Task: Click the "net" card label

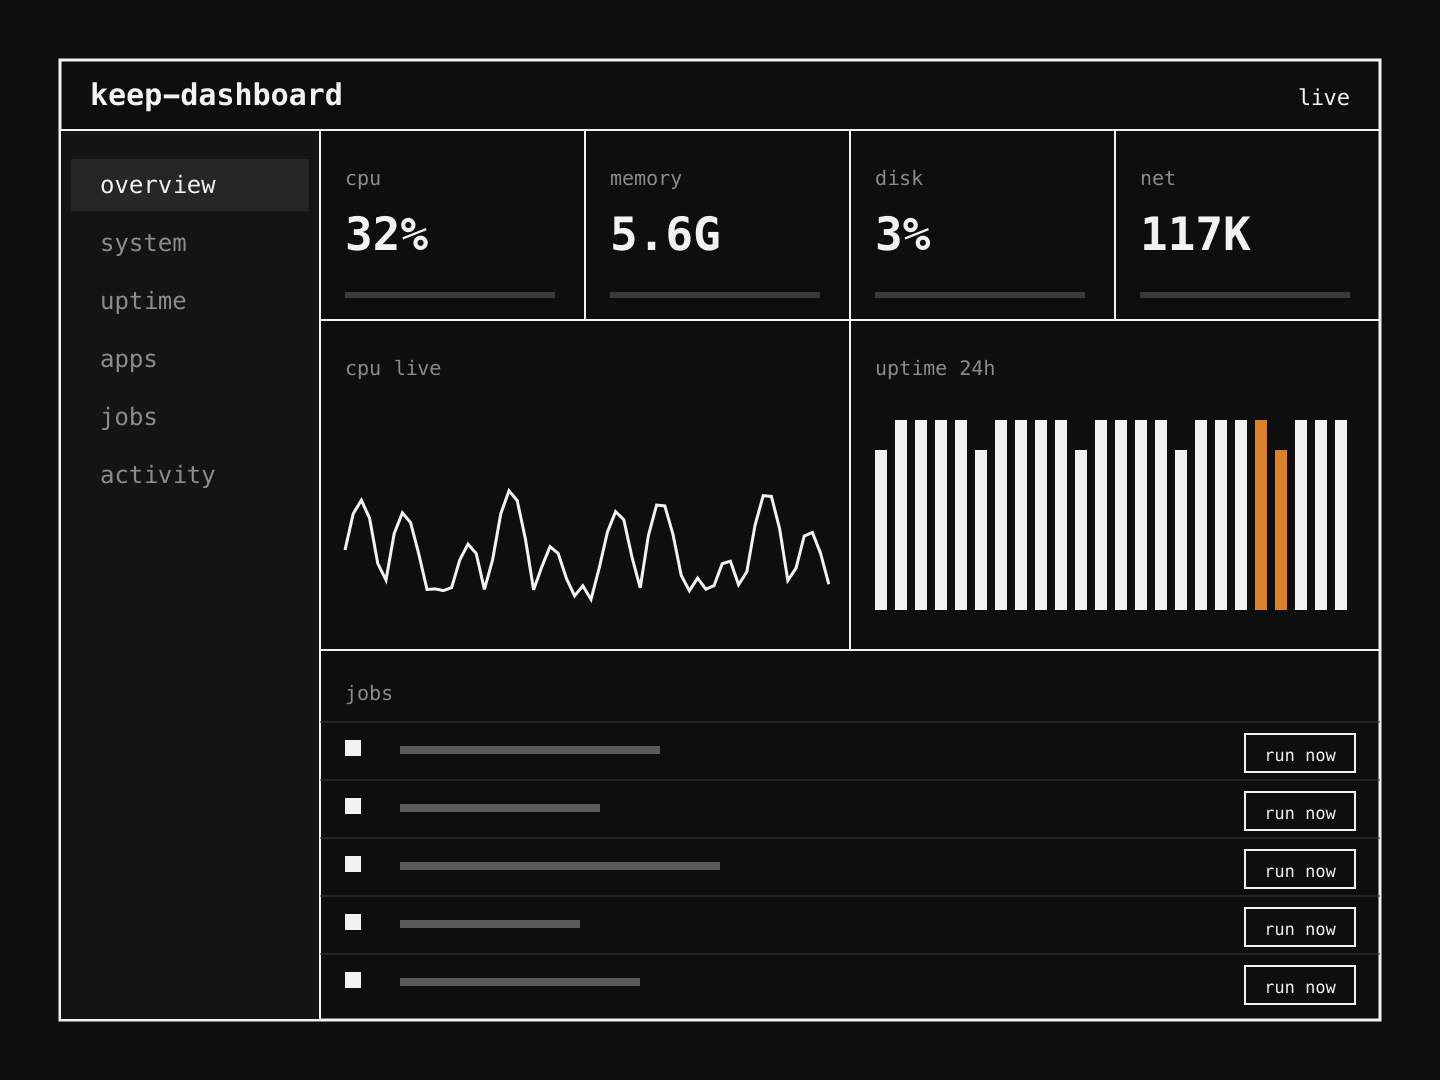Action: pos(1158,178)
